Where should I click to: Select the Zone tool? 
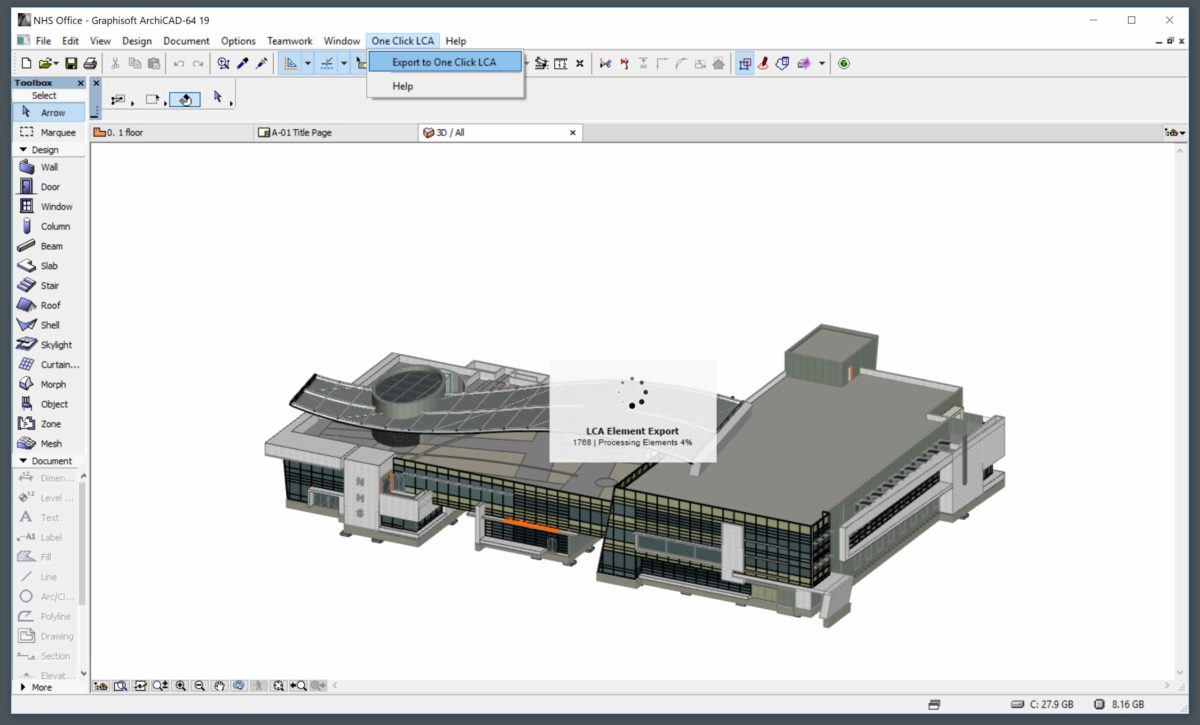pos(48,424)
